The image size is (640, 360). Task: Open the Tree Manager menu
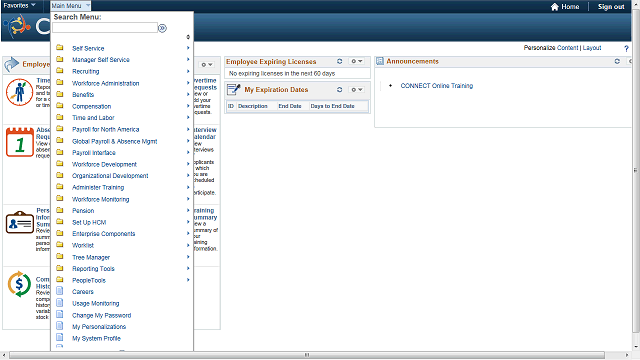[91, 258]
